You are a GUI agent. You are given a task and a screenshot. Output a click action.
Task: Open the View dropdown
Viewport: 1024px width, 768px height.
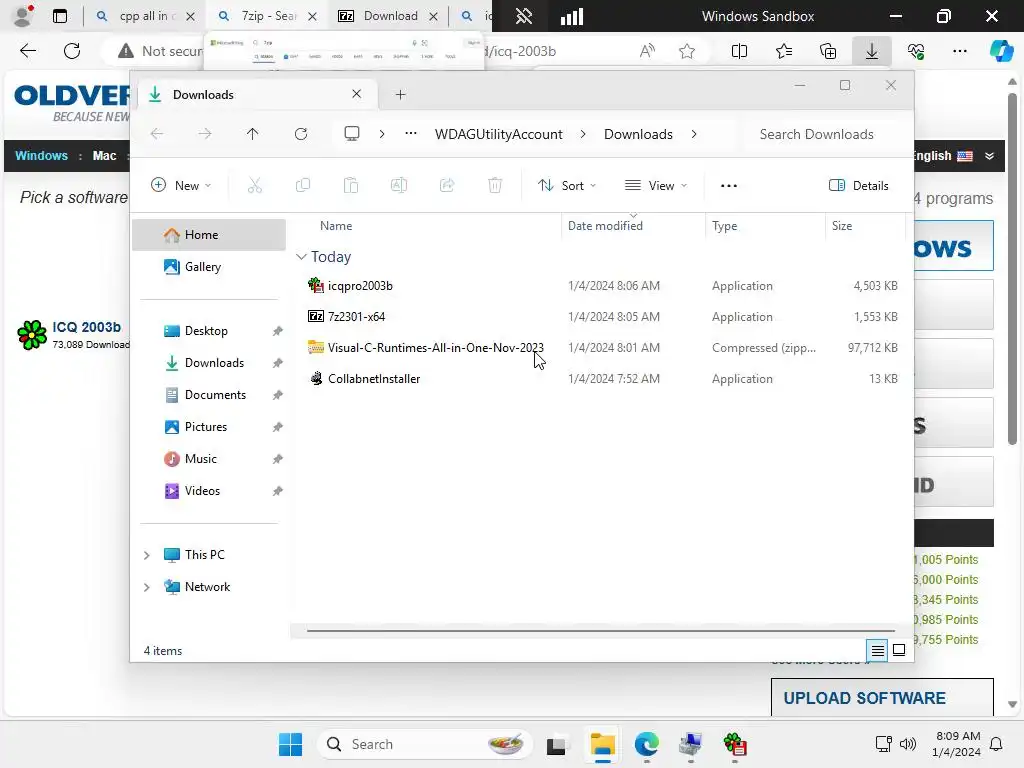(656, 185)
